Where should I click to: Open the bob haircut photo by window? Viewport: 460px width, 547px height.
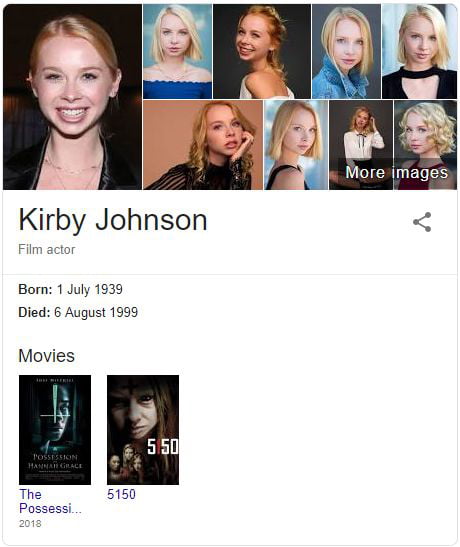(x=296, y=145)
